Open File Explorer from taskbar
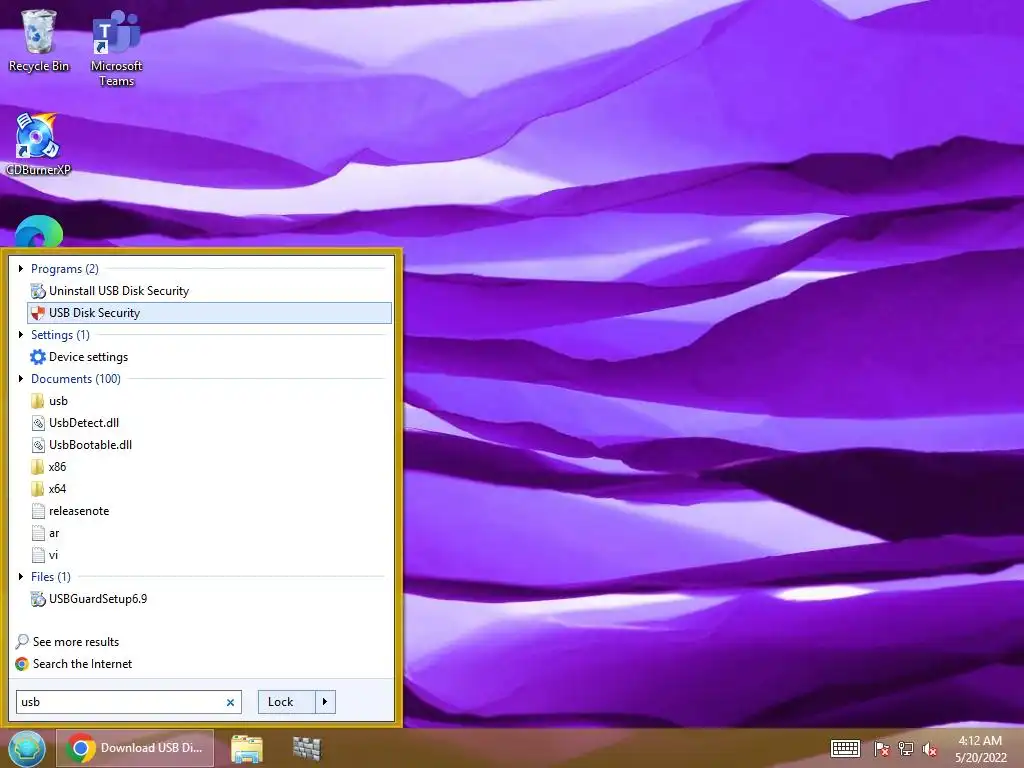This screenshot has width=1024, height=768. tap(247, 749)
